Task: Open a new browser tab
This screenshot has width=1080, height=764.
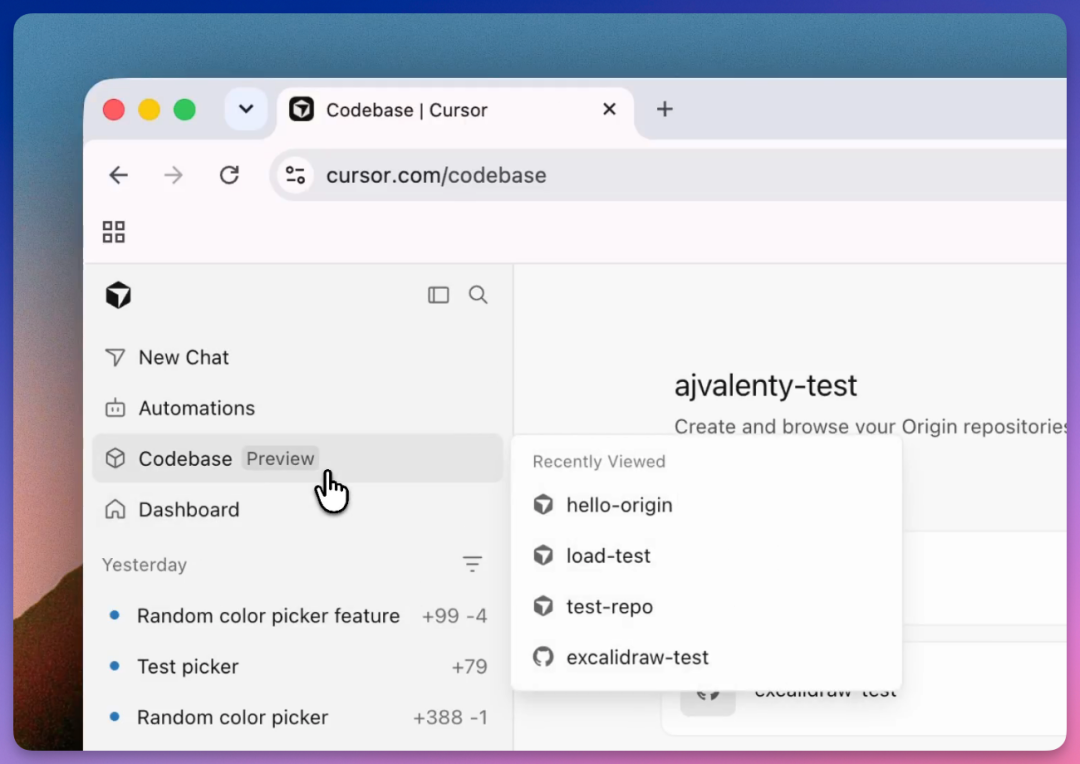Action: coord(665,109)
